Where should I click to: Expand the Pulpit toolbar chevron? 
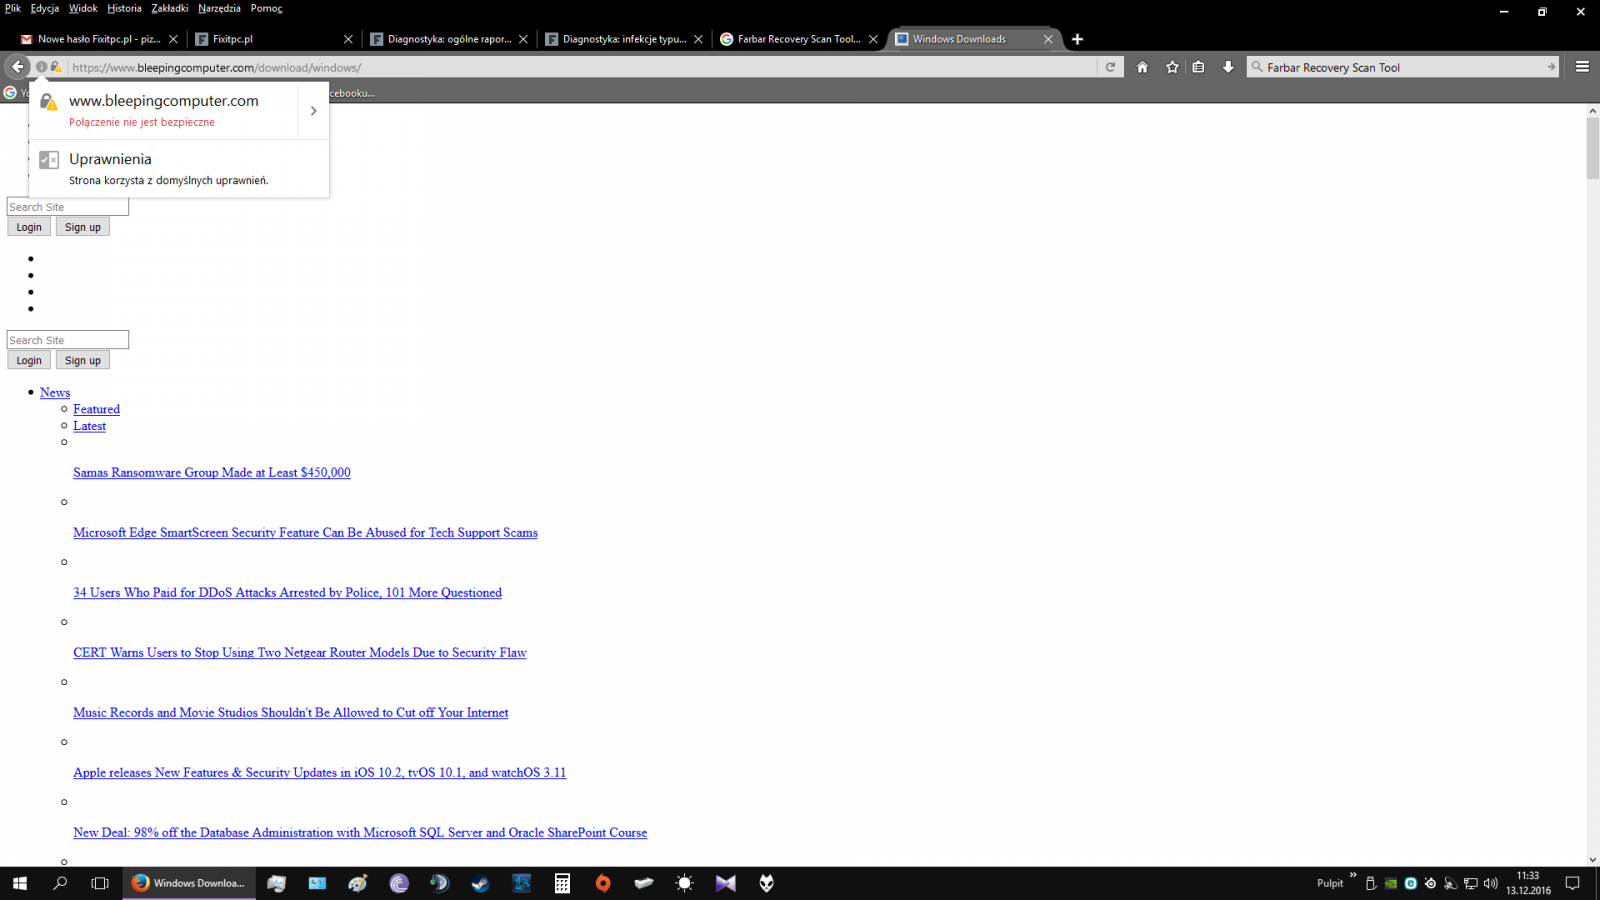(x=1353, y=875)
